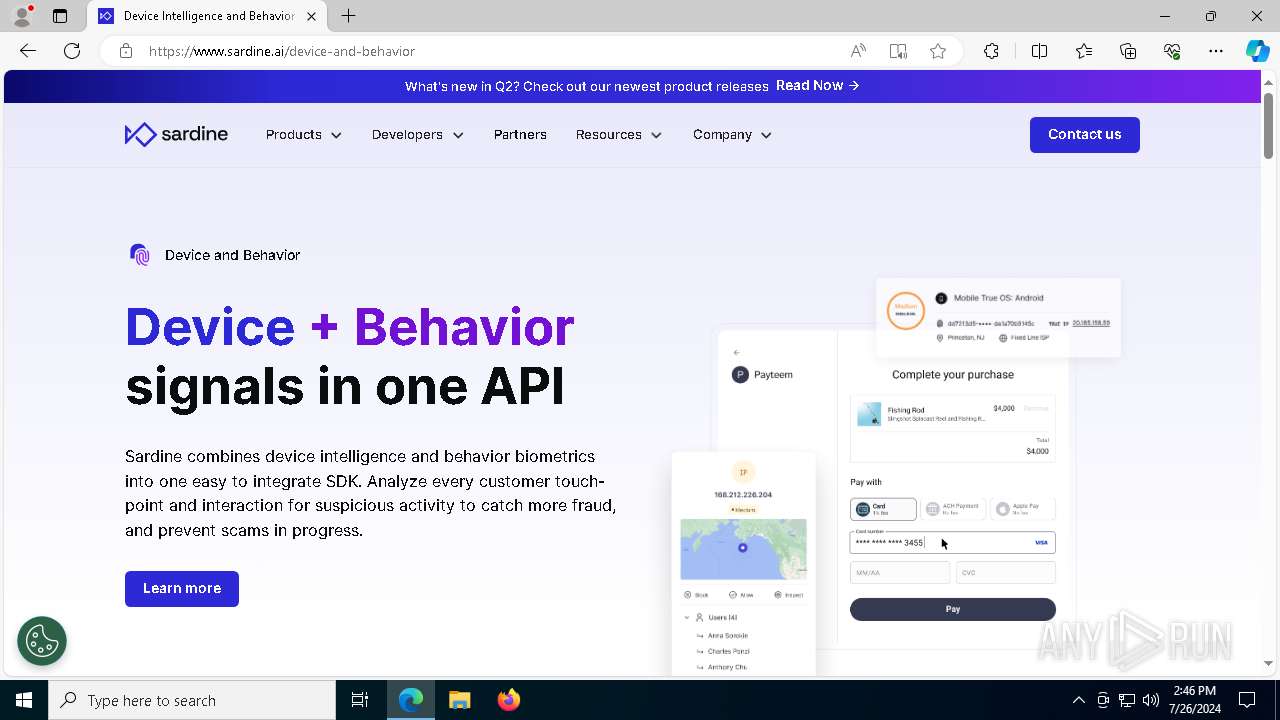Open the Partners nav link

coord(520,134)
